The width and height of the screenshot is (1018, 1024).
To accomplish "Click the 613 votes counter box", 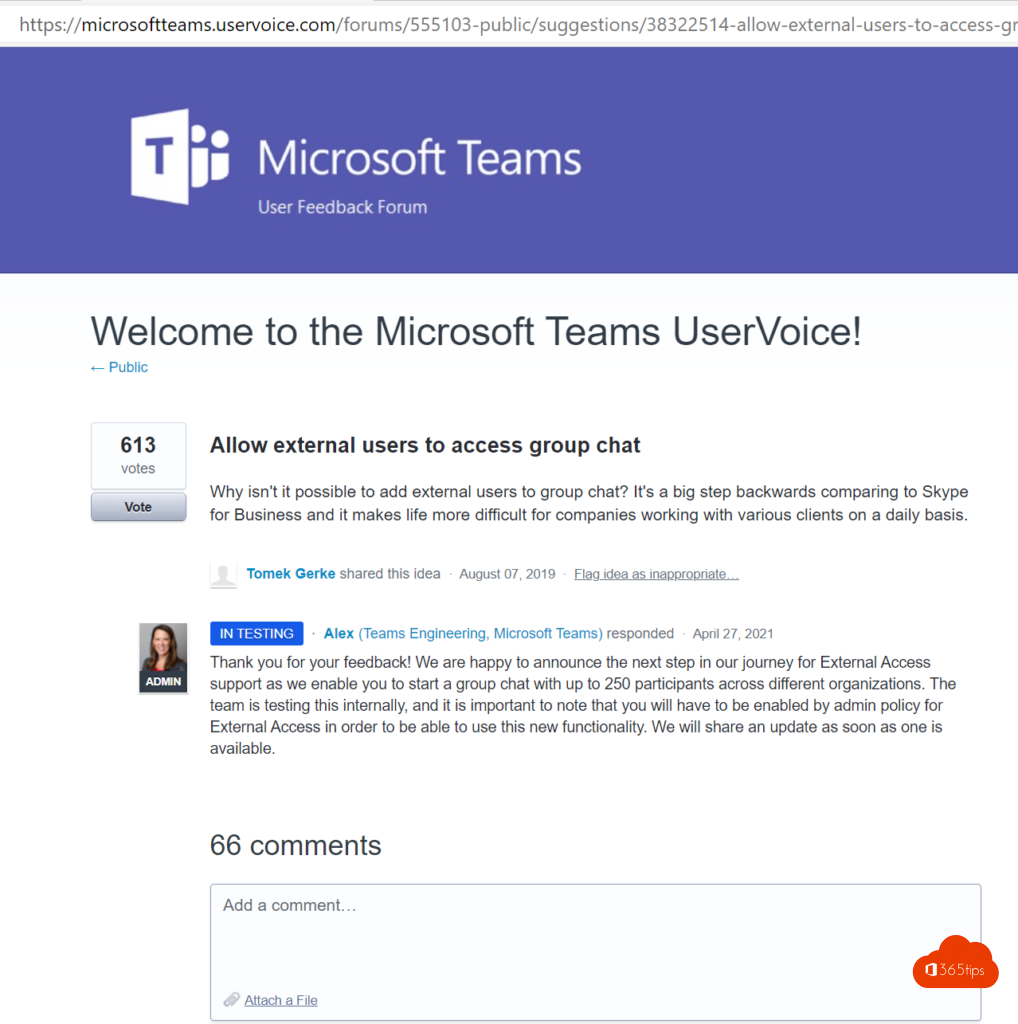I will (x=138, y=456).
